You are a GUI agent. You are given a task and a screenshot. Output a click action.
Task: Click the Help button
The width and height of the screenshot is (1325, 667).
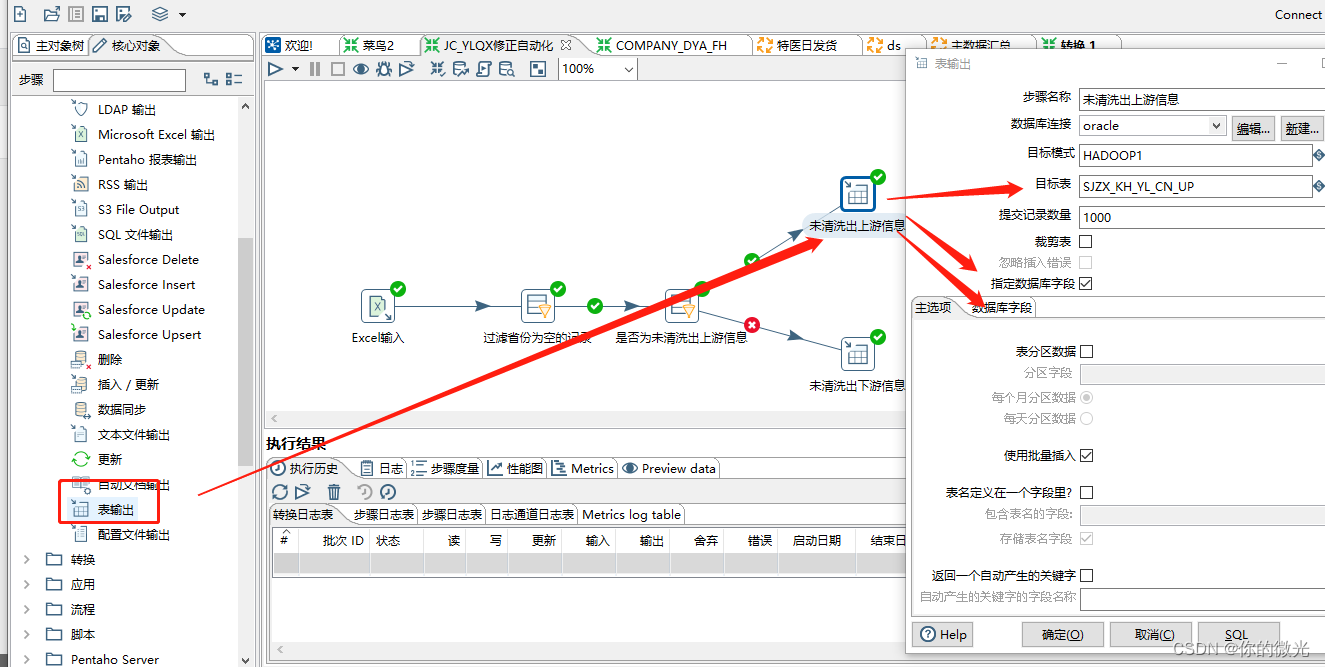coord(945,634)
